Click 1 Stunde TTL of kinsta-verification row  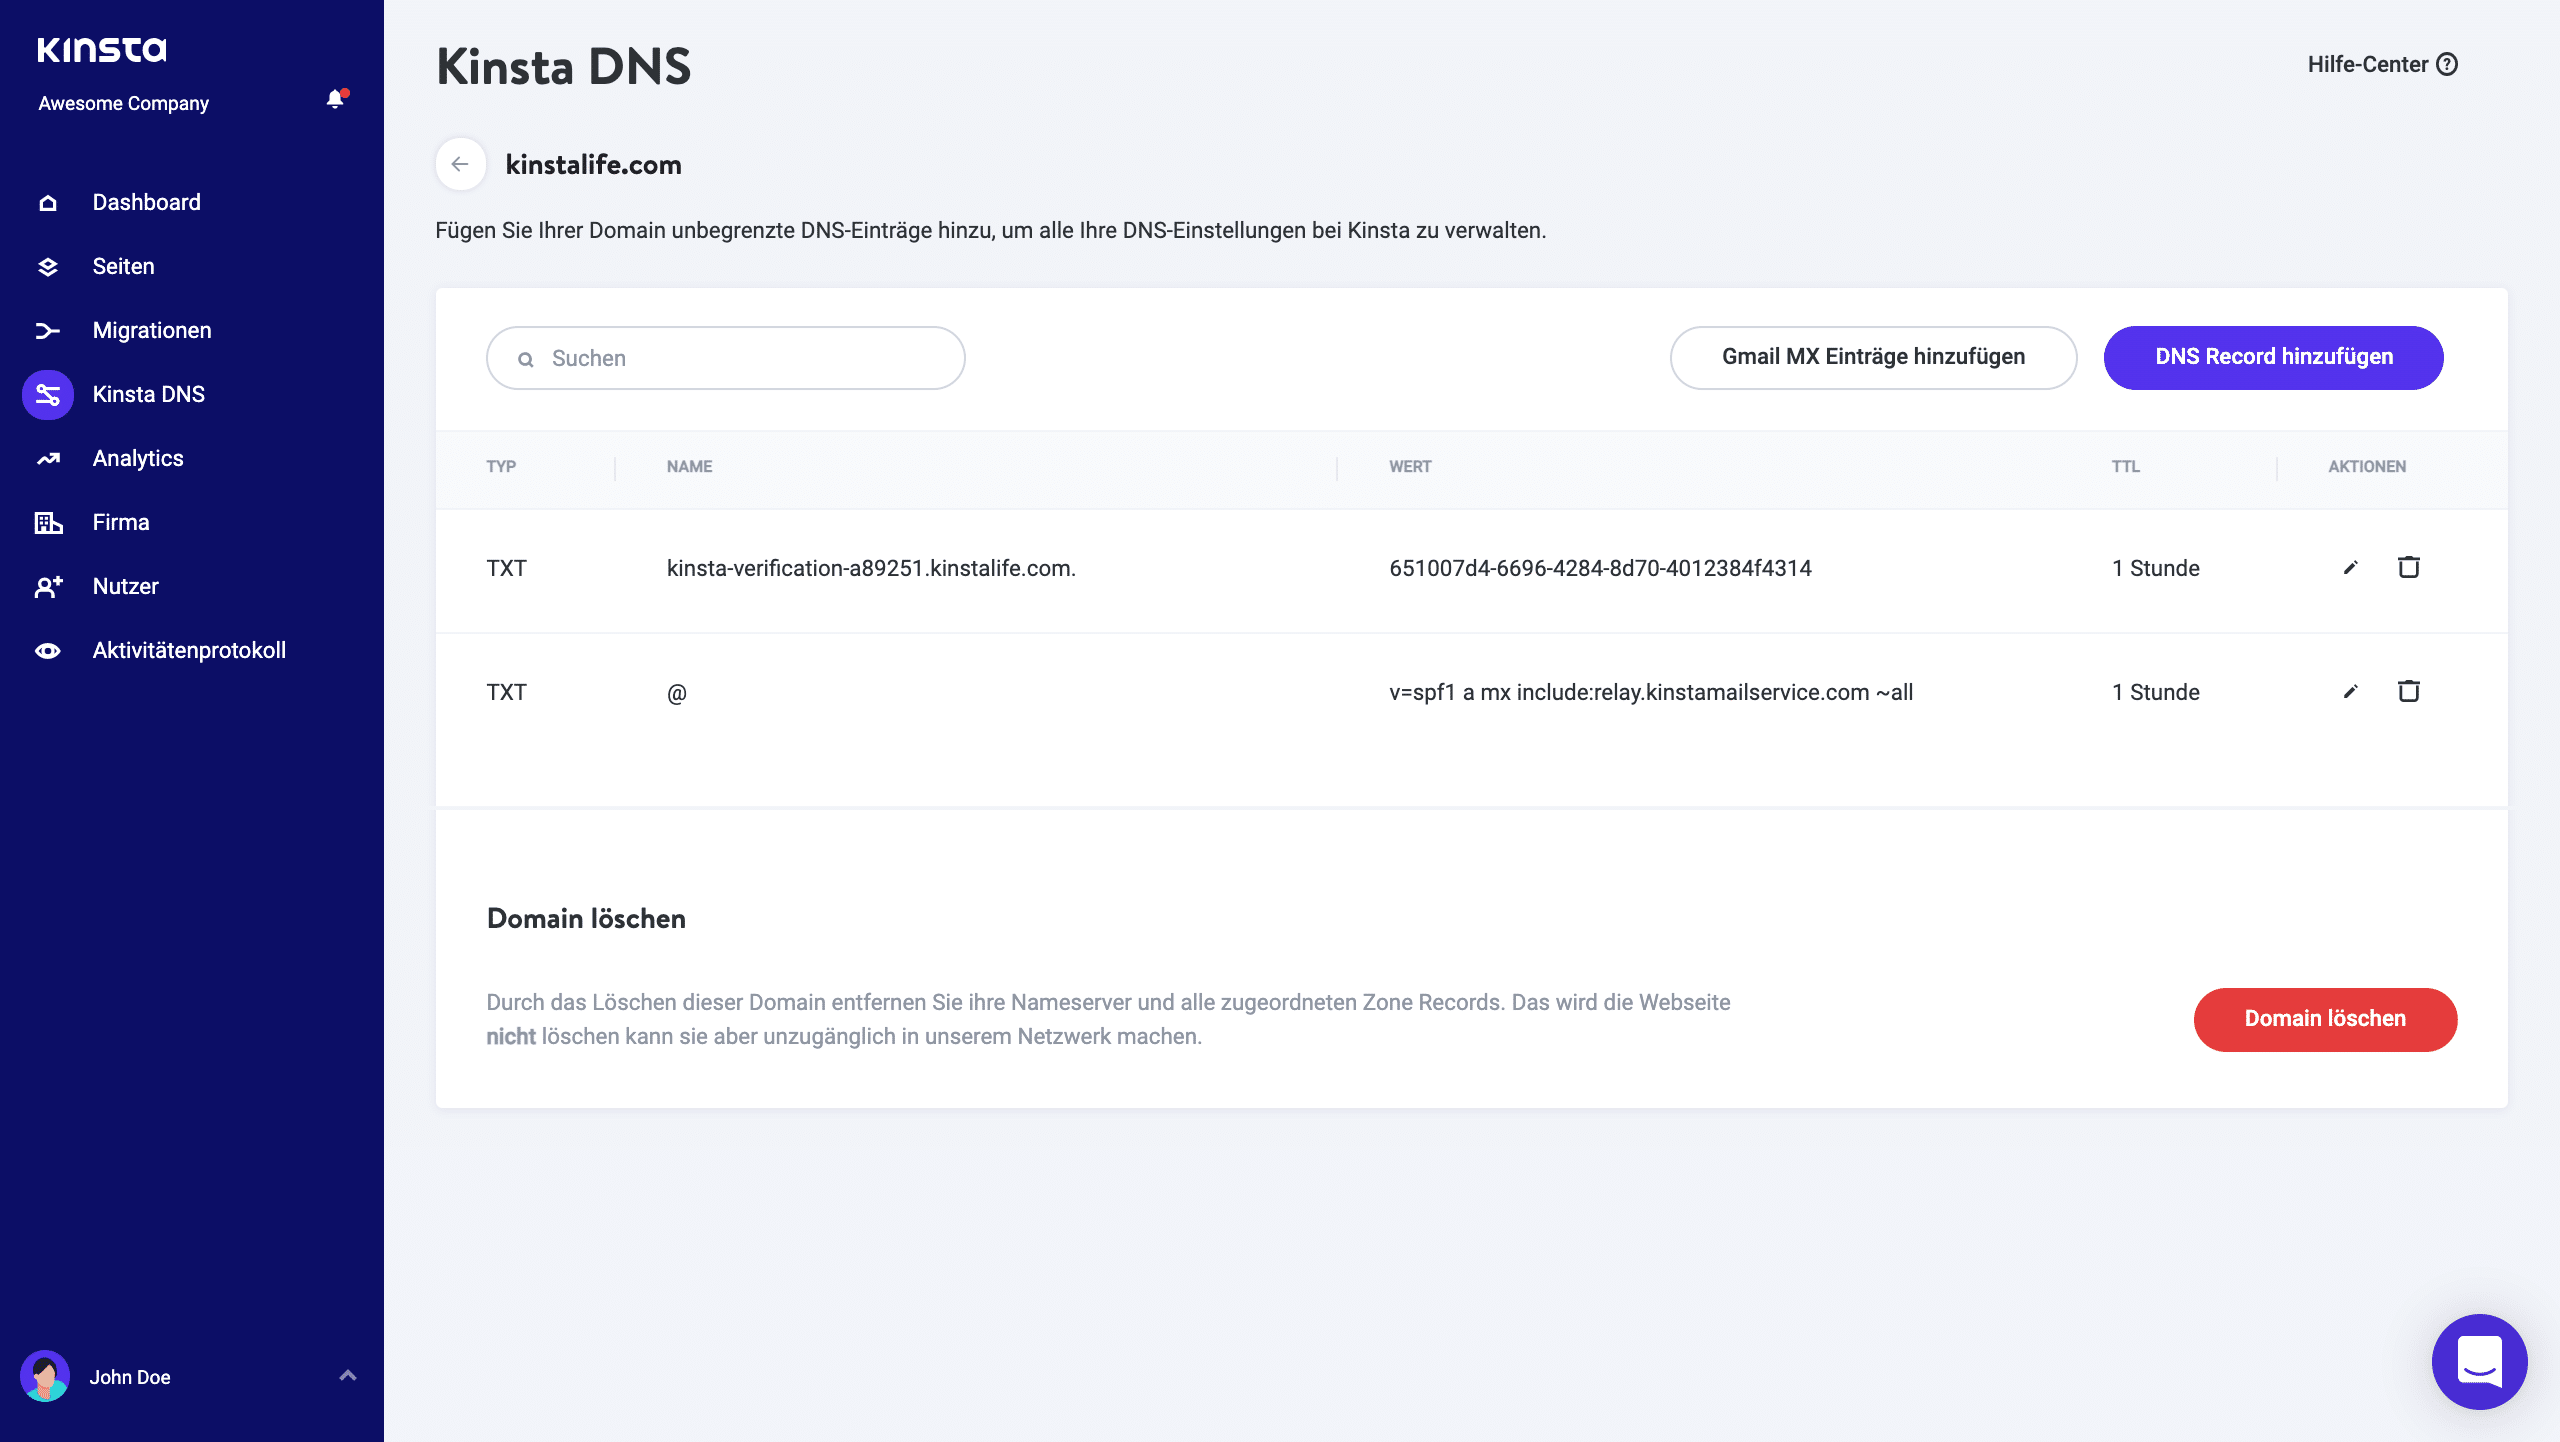pos(2156,569)
